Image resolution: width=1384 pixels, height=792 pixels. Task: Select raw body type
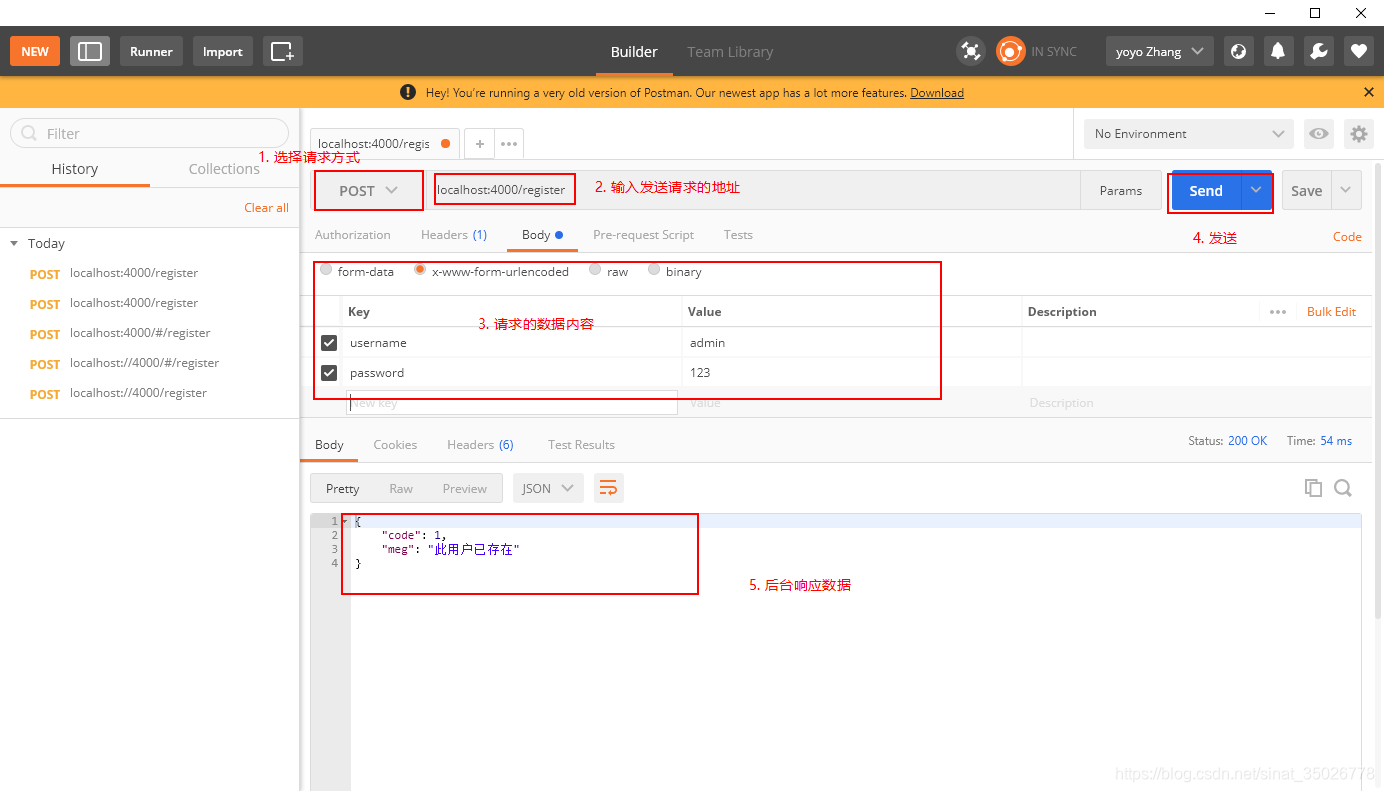[595, 270]
